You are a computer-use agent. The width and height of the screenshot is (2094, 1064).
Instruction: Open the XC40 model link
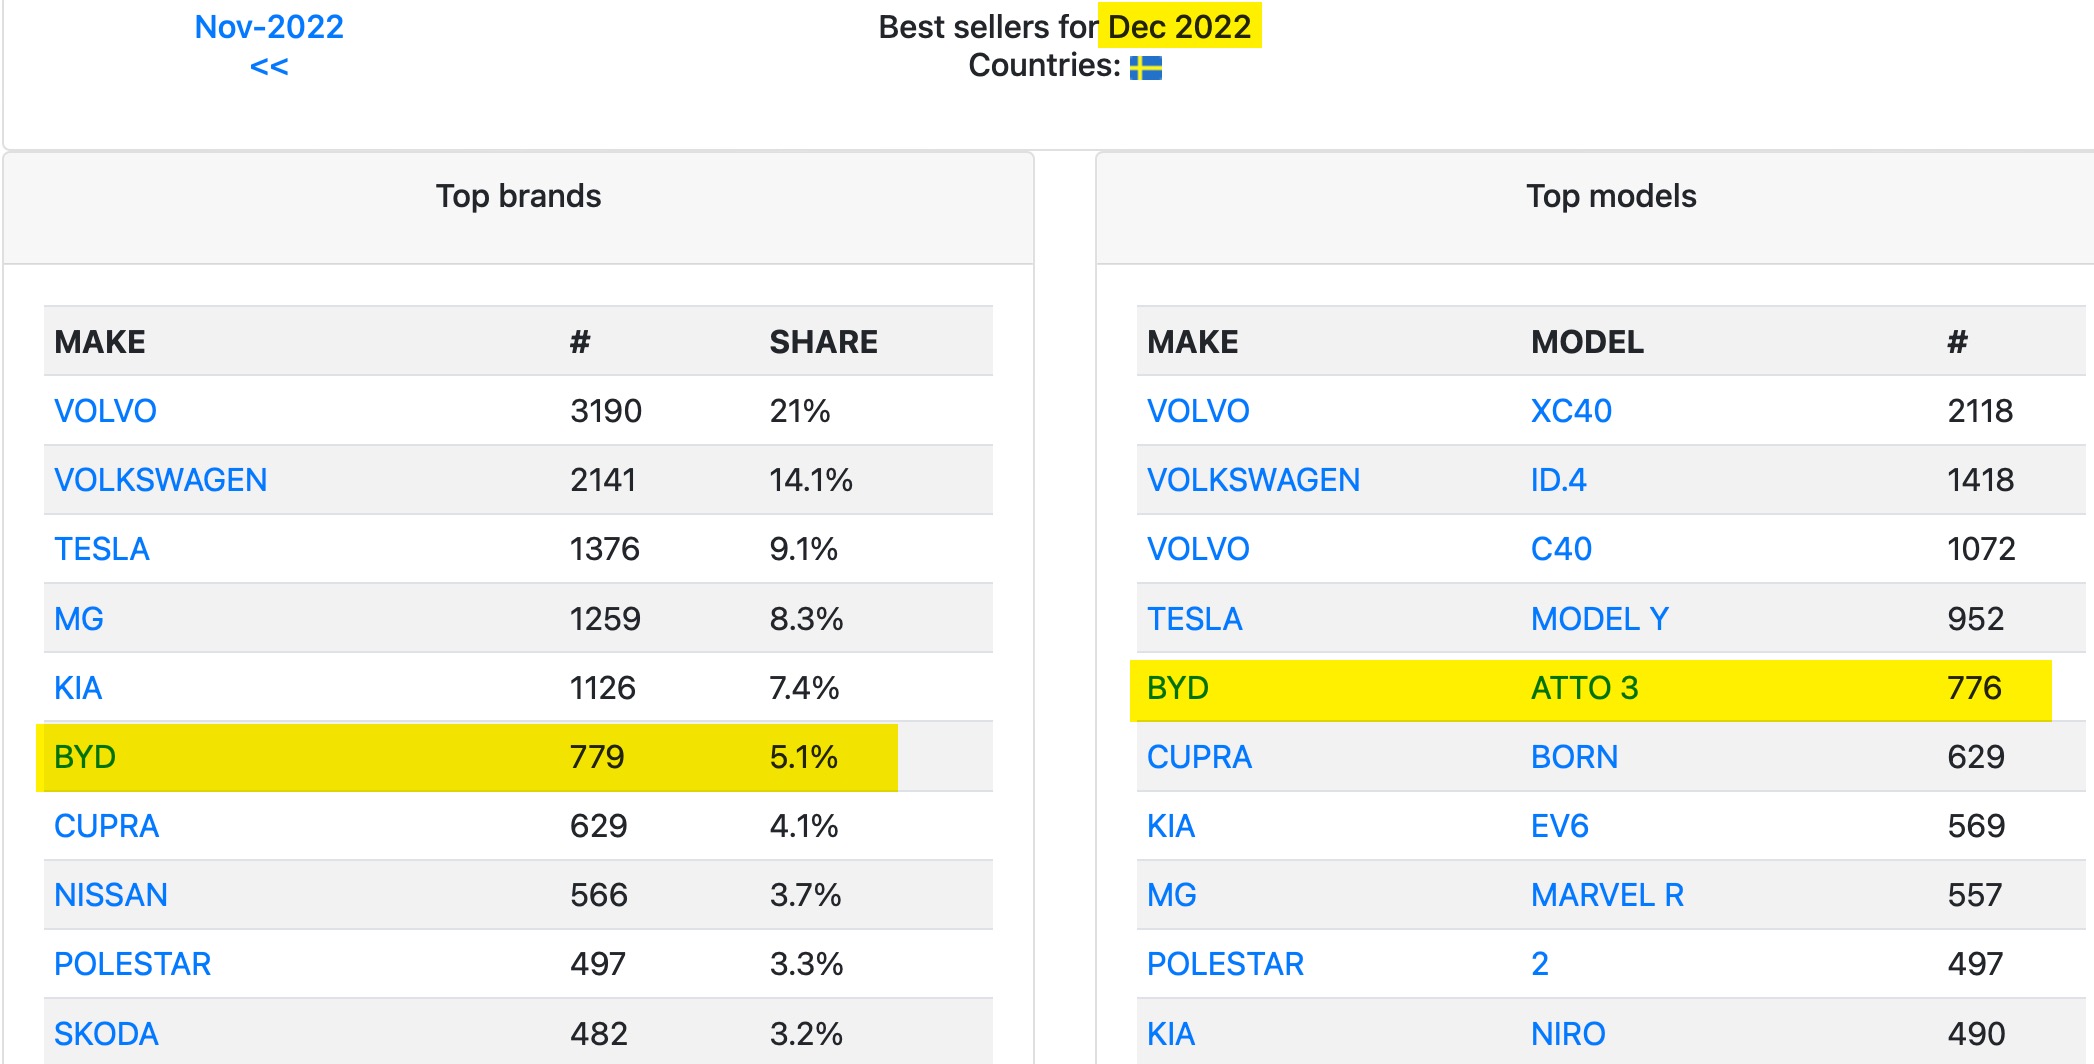point(1570,411)
